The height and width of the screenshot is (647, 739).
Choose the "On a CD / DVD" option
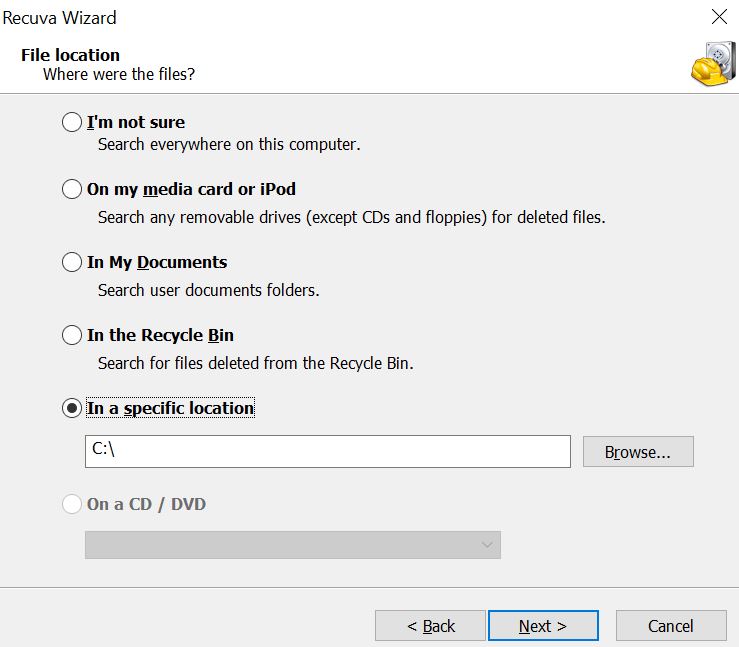tap(72, 504)
